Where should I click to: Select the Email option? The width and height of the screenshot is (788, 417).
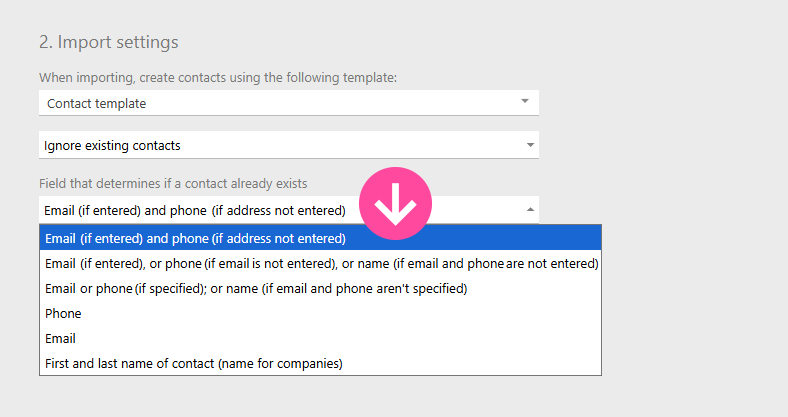(61, 339)
